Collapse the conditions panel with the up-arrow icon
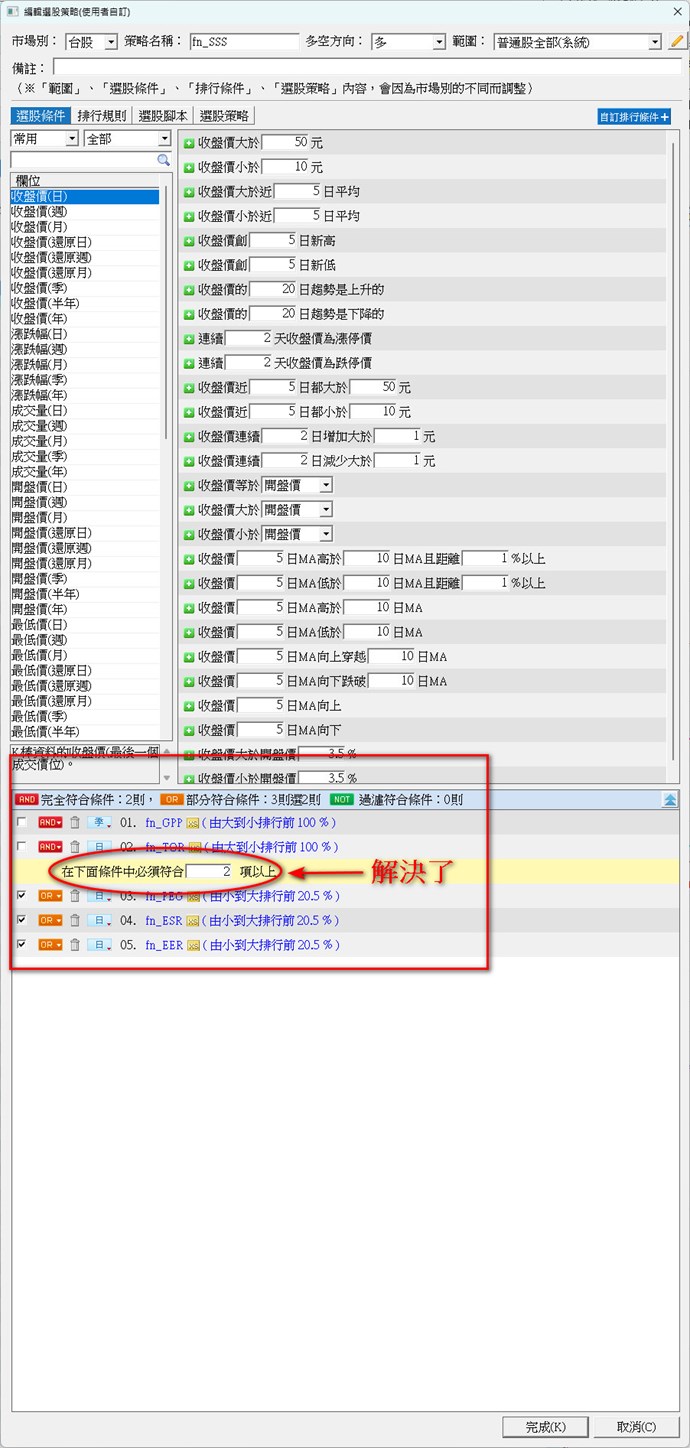The width and height of the screenshot is (690, 1448). click(x=670, y=800)
